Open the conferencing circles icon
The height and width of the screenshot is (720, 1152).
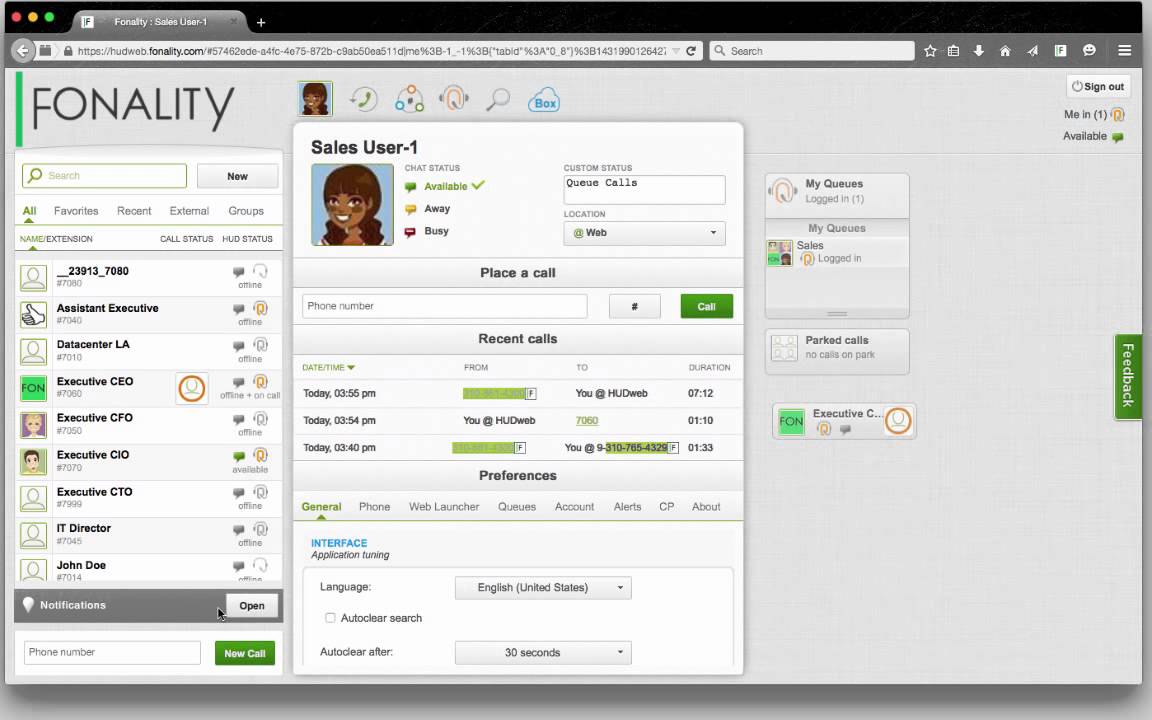(x=409, y=99)
